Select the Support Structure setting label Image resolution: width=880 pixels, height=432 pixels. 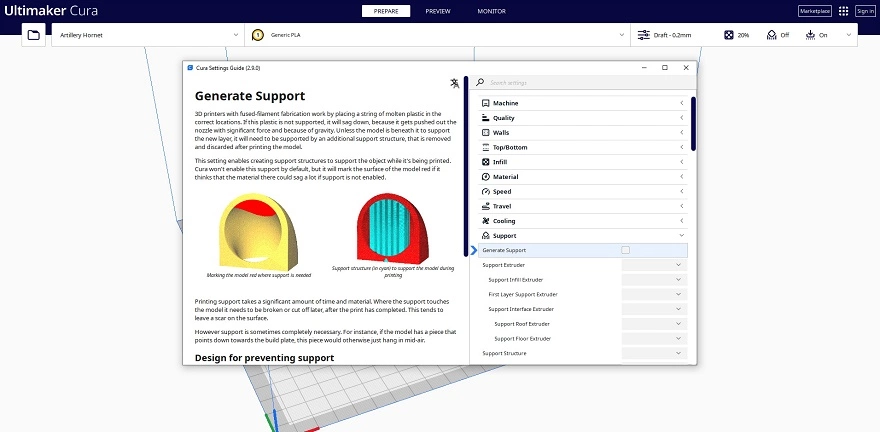[504, 353]
